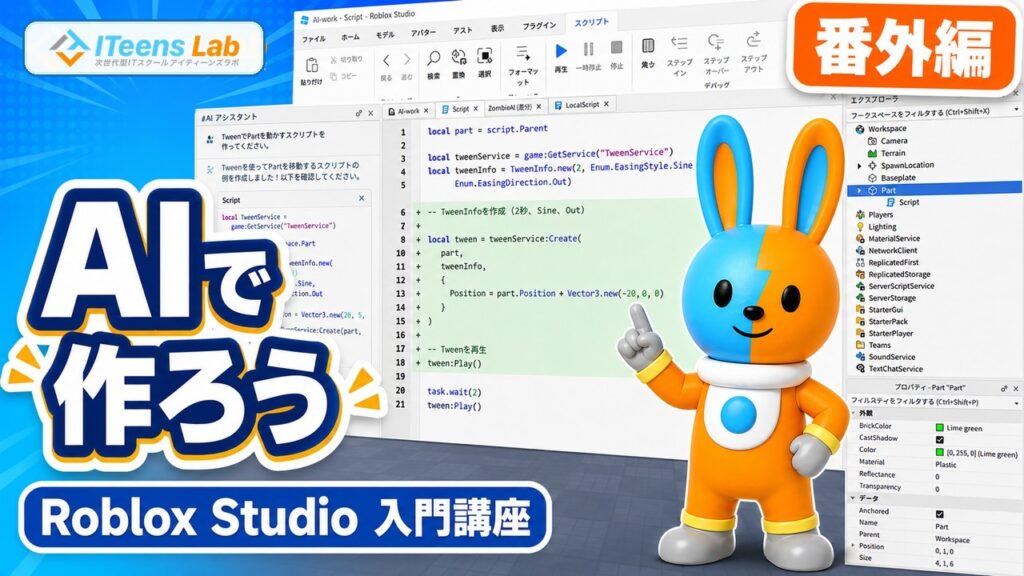
Task: Pin the AI アシスタント panel
Action: [x=359, y=114]
